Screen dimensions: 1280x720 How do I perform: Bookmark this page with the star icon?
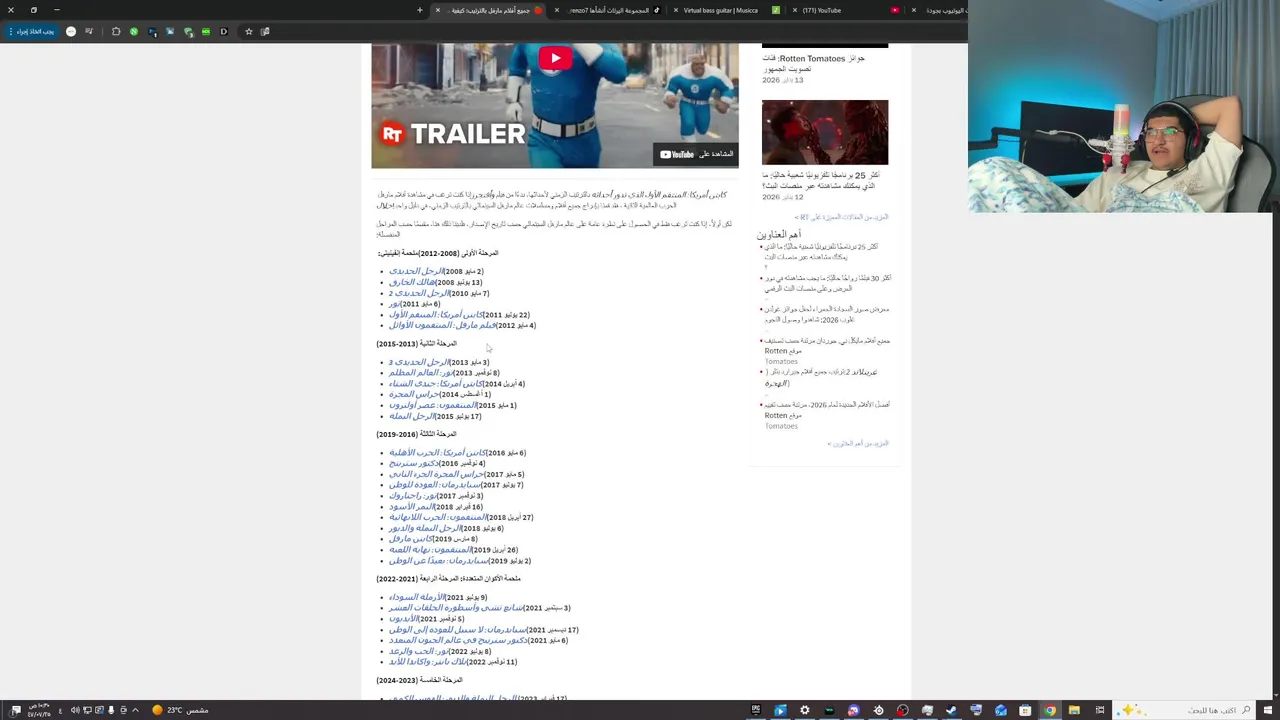248,32
